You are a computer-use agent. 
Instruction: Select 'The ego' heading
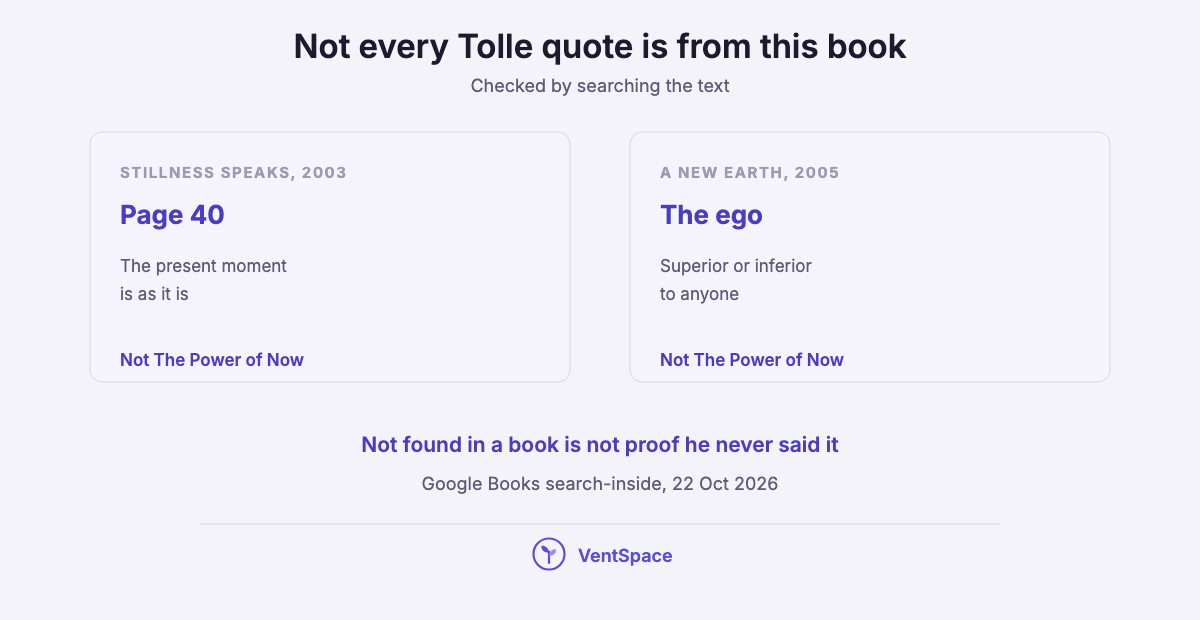tap(711, 215)
